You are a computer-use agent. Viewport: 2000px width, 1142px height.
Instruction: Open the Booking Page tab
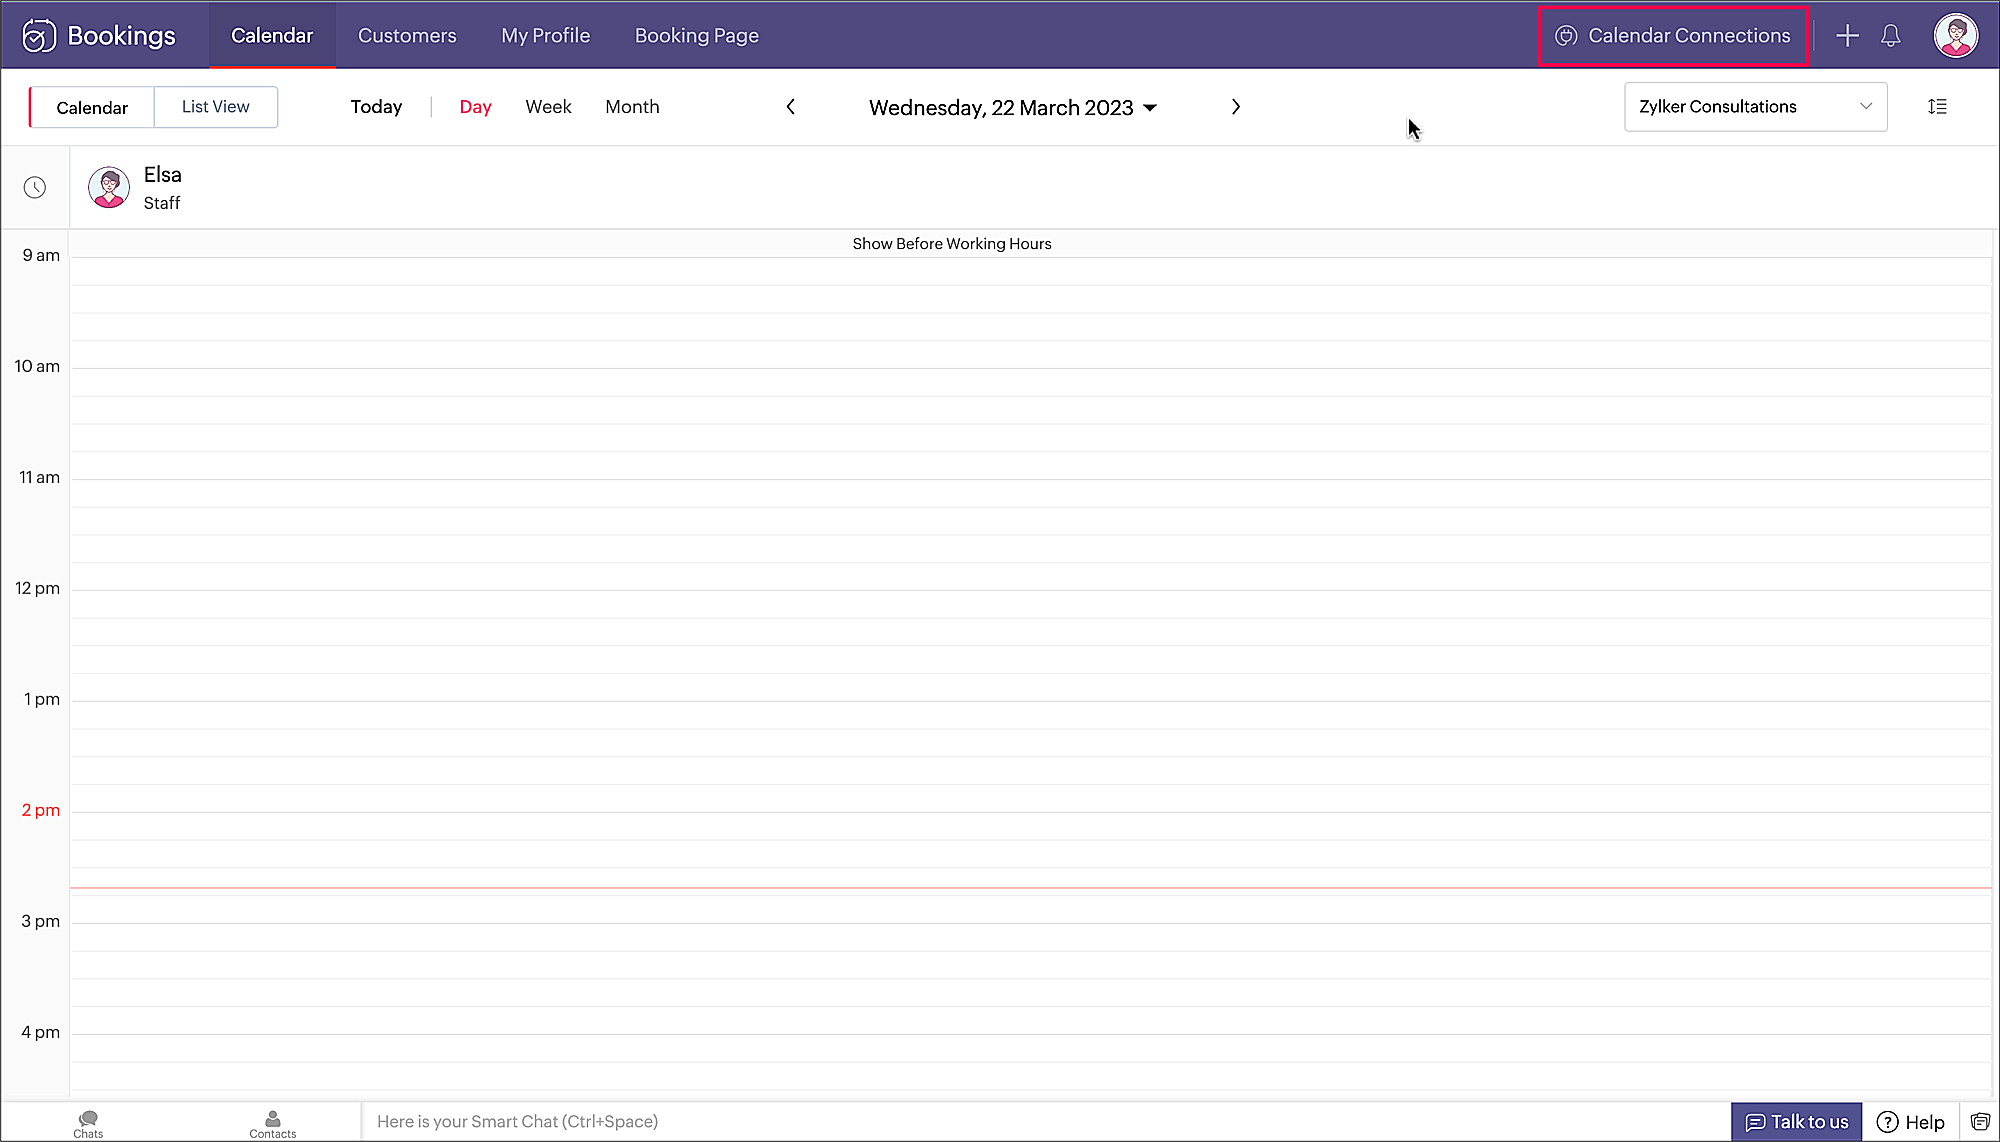click(696, 36)
